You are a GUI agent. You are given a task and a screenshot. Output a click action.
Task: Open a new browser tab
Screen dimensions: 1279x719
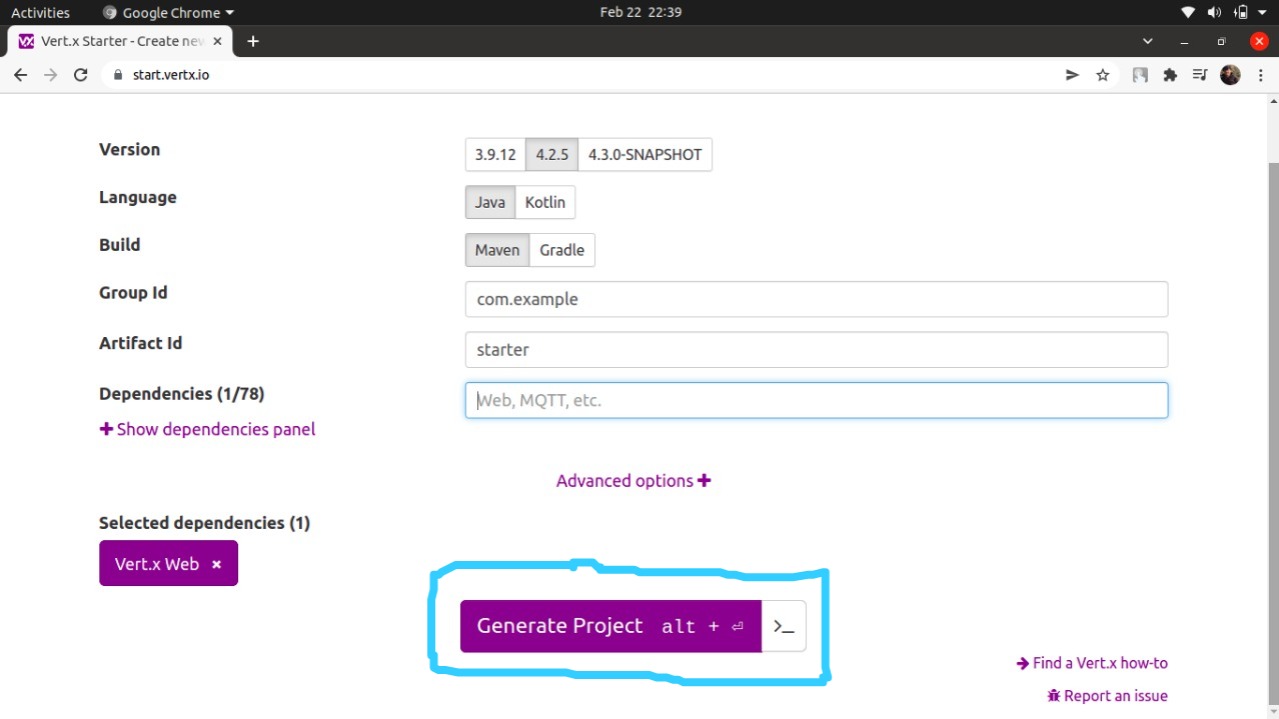tap(253, 41)
